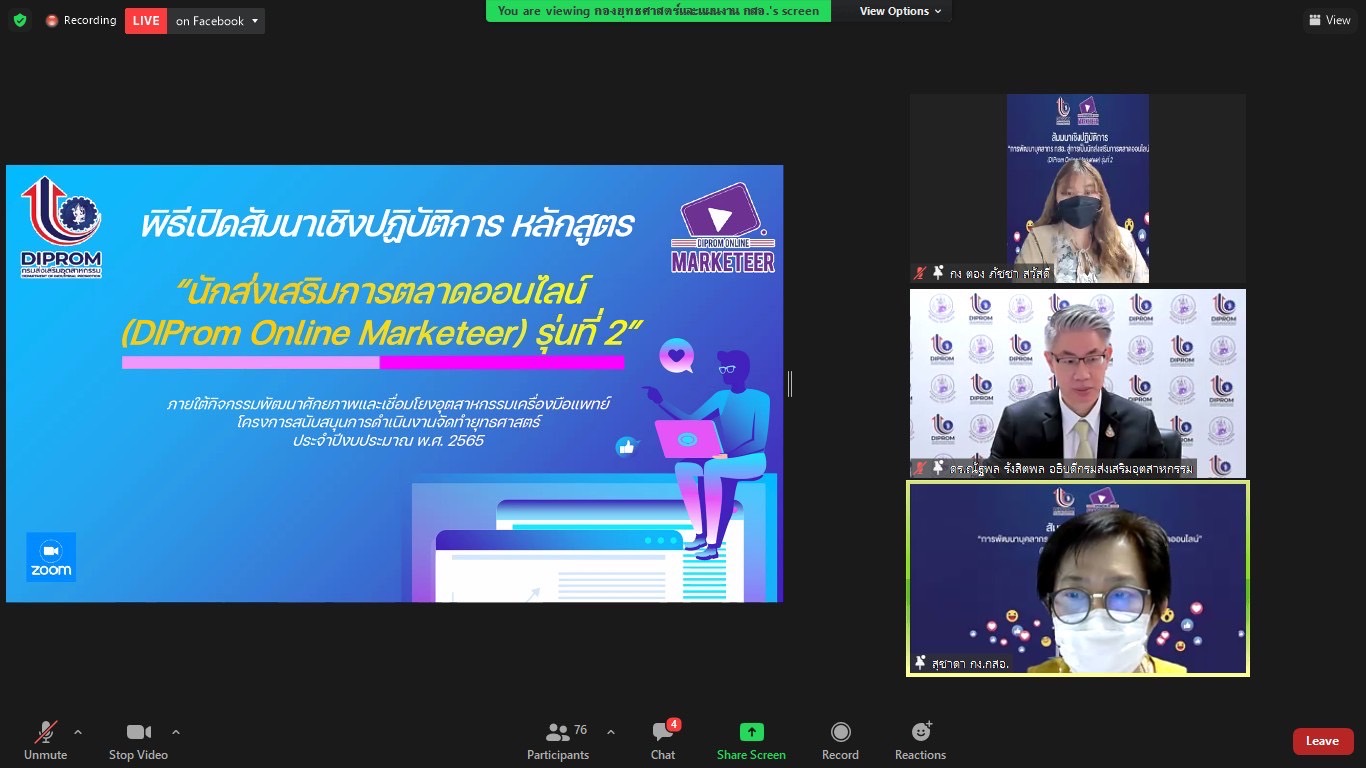
Task: Click muted mic icon on top participant video
Action: [920, 273]
